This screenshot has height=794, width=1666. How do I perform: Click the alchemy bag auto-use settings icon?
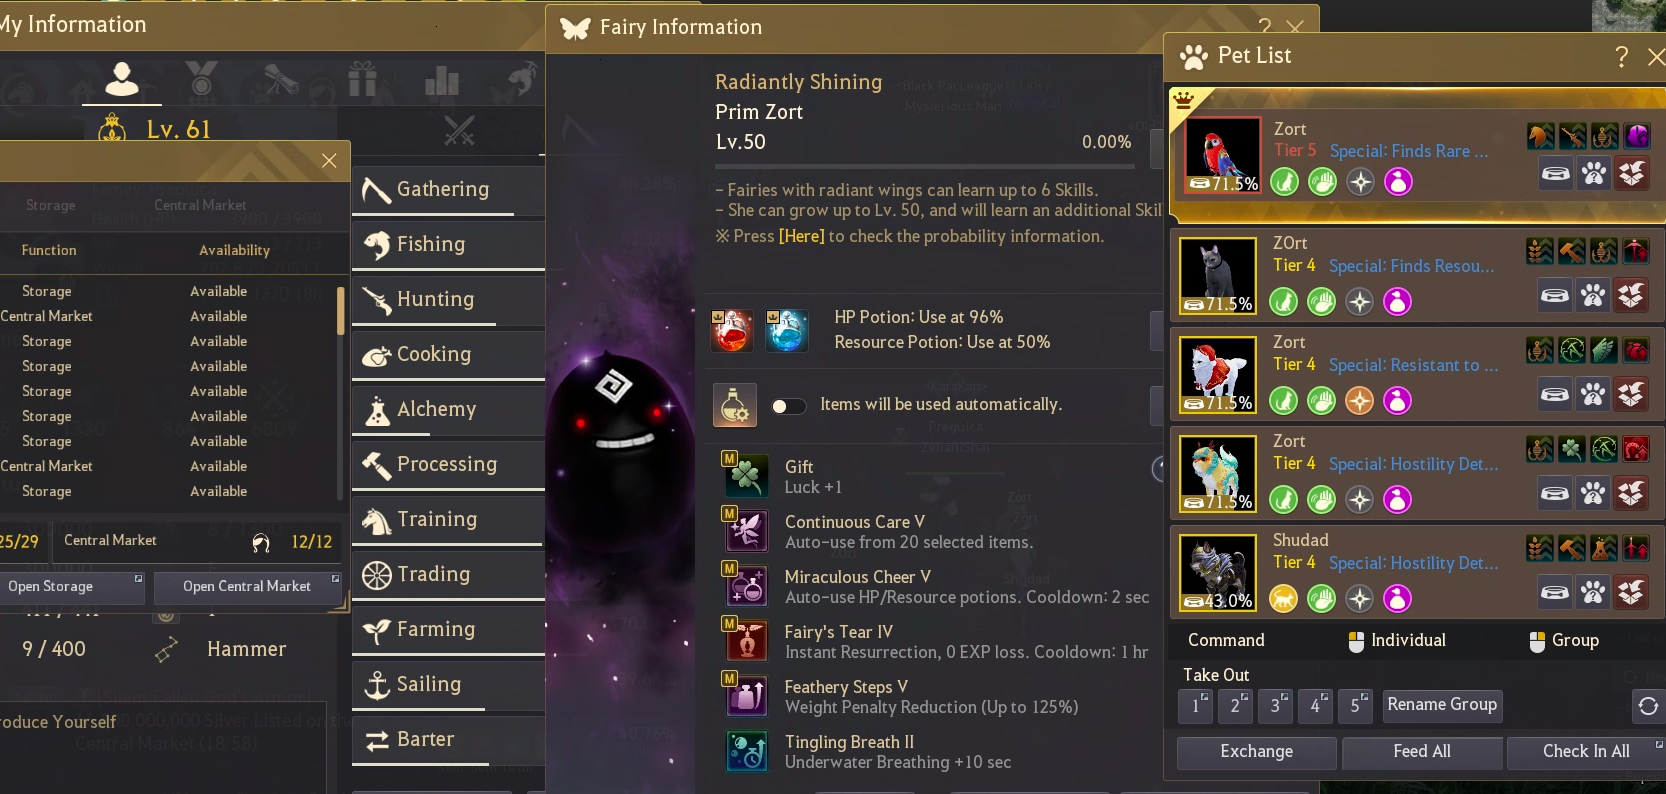(x=734, y=405)
